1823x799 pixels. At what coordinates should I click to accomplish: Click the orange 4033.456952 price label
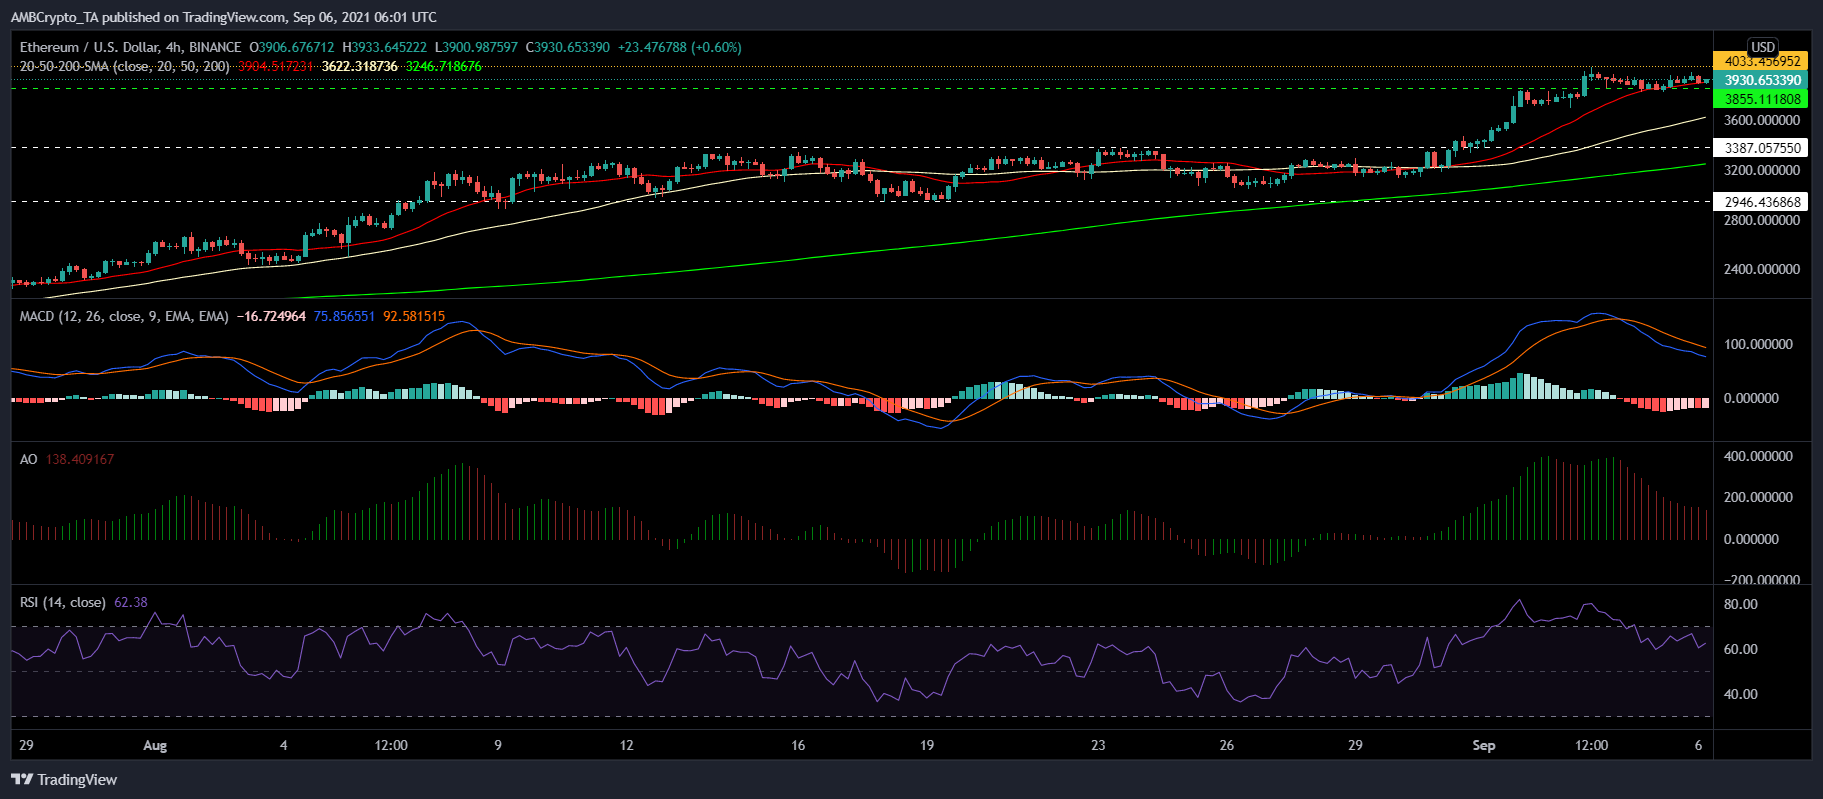point(1762,61)
